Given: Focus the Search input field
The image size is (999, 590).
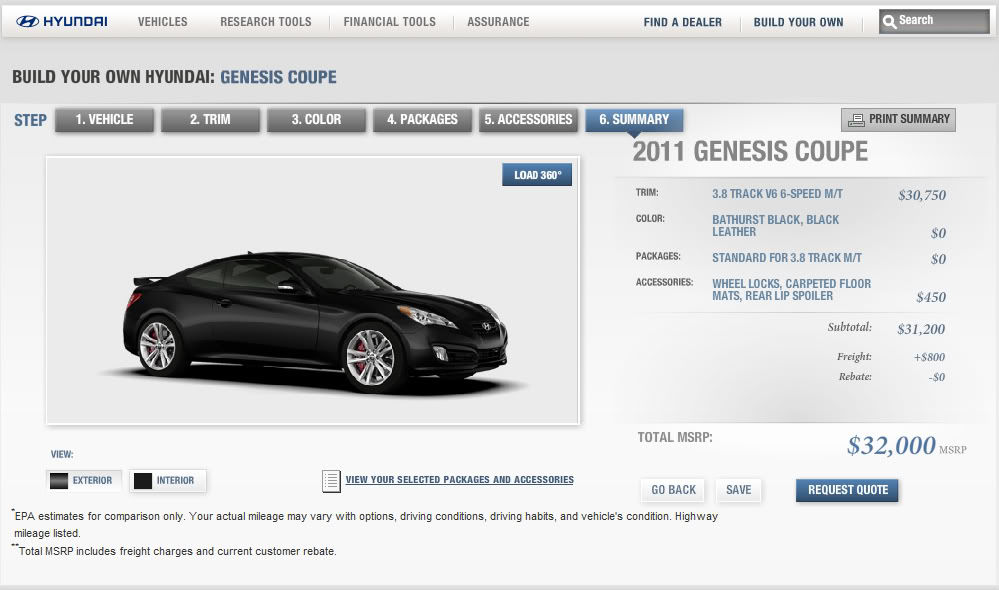Looking at the screenshot, I should click(x=934, y=22).
